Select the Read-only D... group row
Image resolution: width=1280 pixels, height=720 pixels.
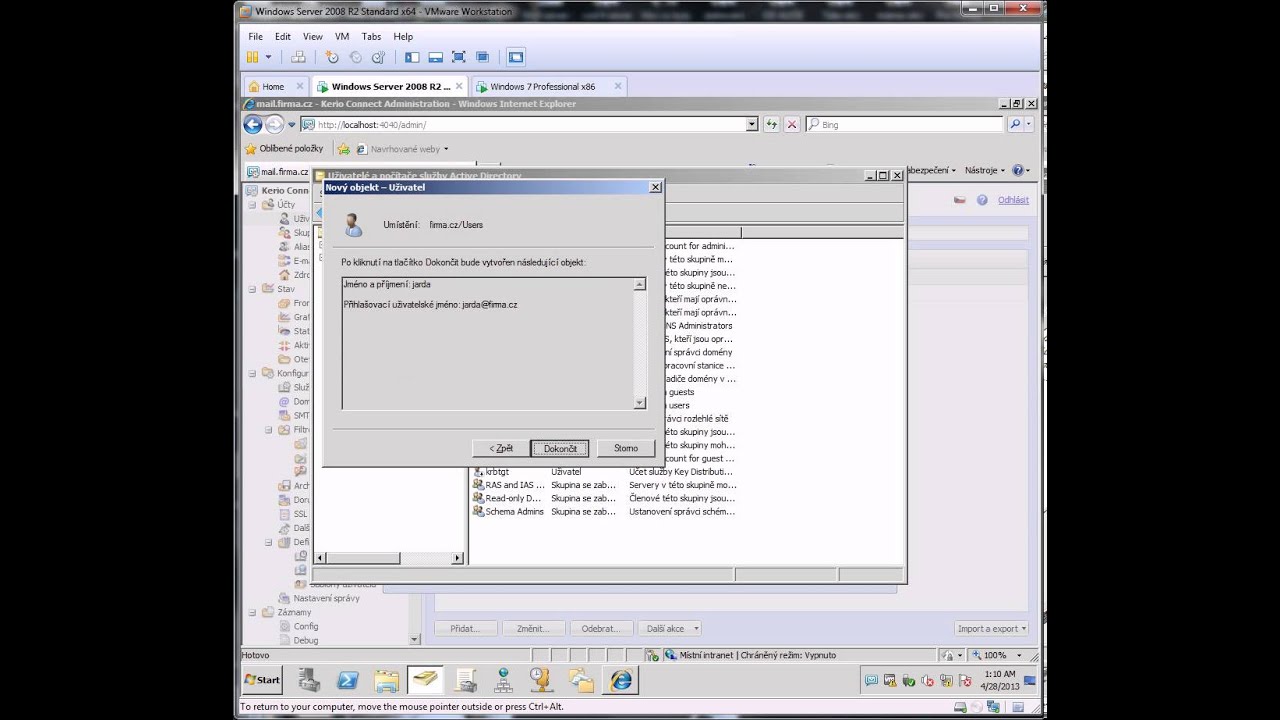pos(604,498)
